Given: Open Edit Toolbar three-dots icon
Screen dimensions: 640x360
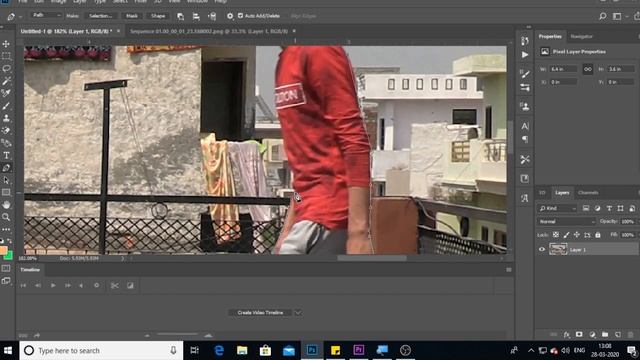Looking at the screenshot, I should [x=6, y=229].
